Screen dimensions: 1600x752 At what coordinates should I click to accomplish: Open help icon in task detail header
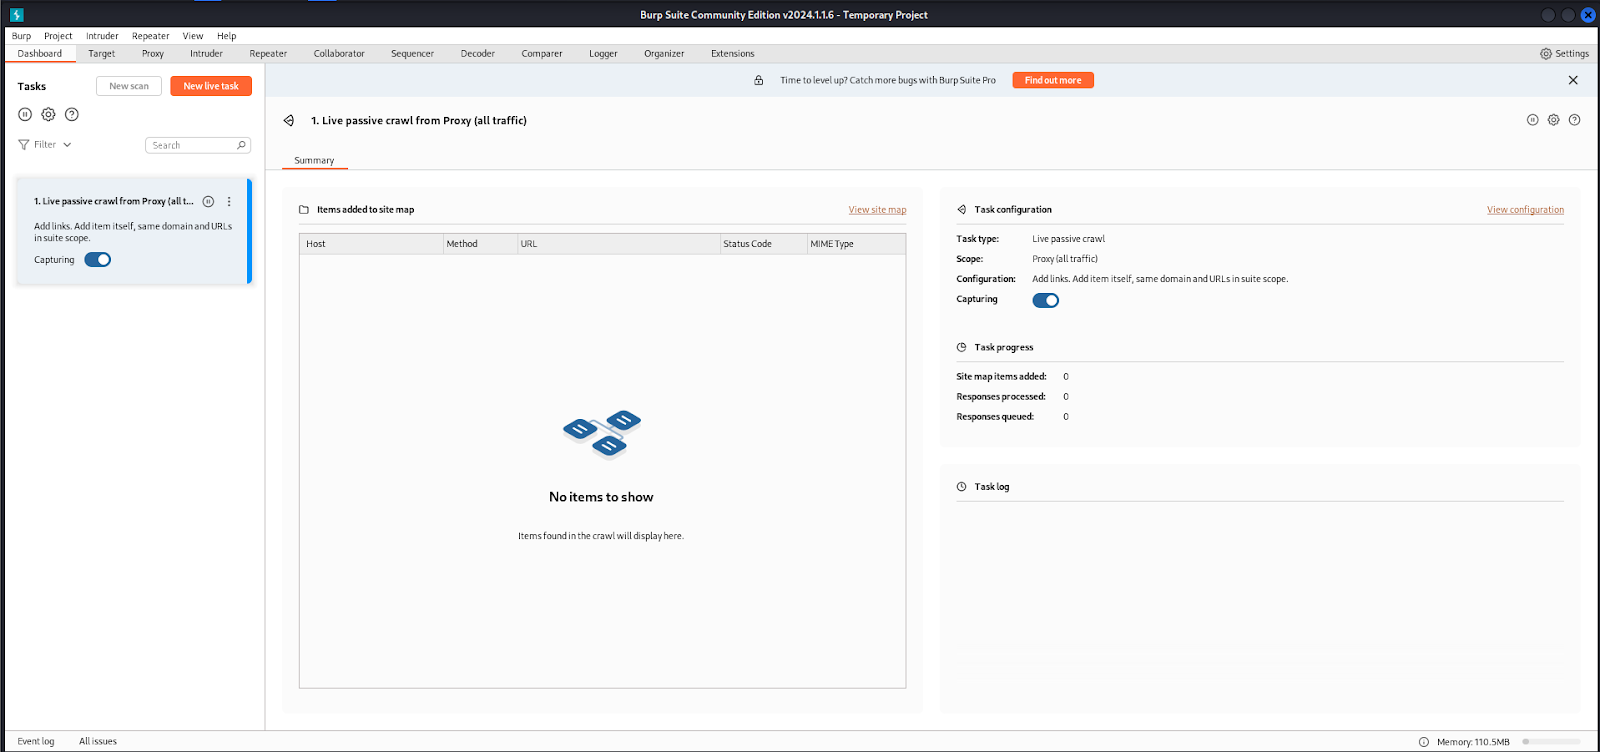1574,120
